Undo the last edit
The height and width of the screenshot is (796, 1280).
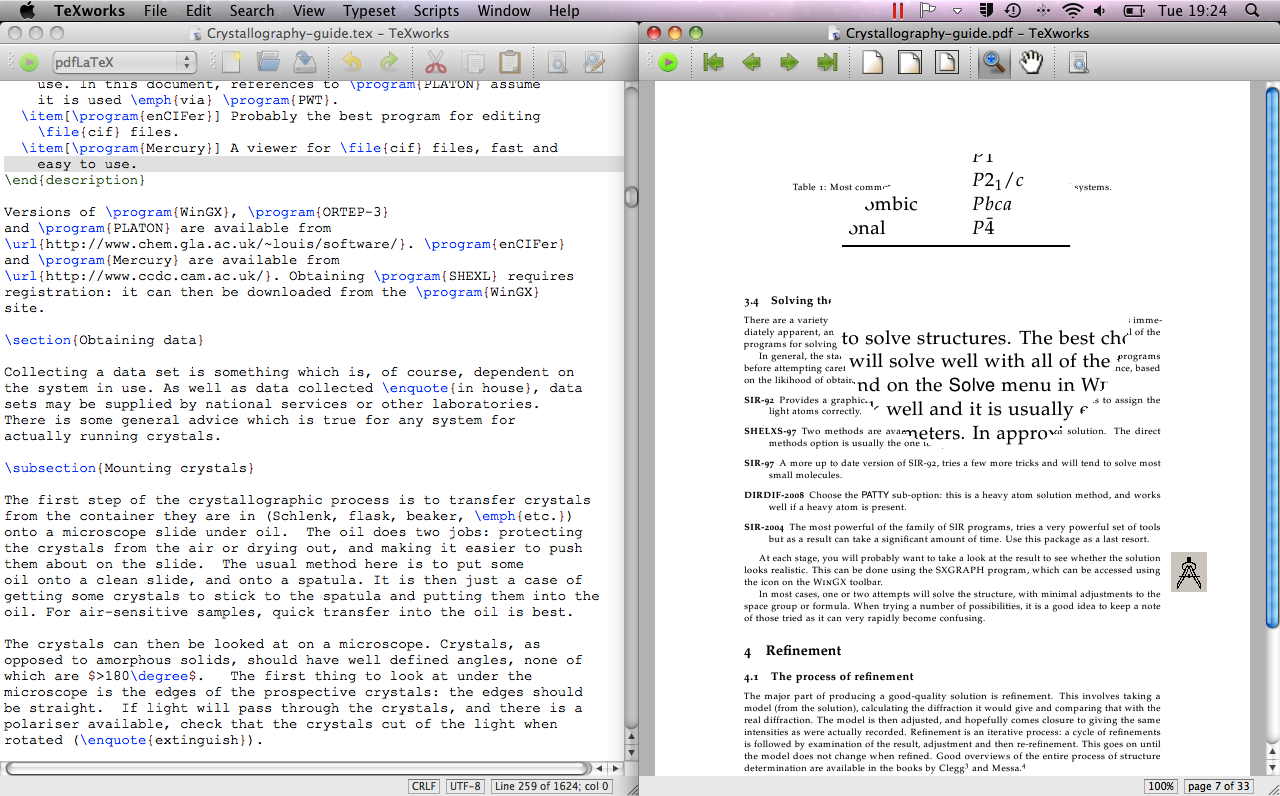(352, 63)
